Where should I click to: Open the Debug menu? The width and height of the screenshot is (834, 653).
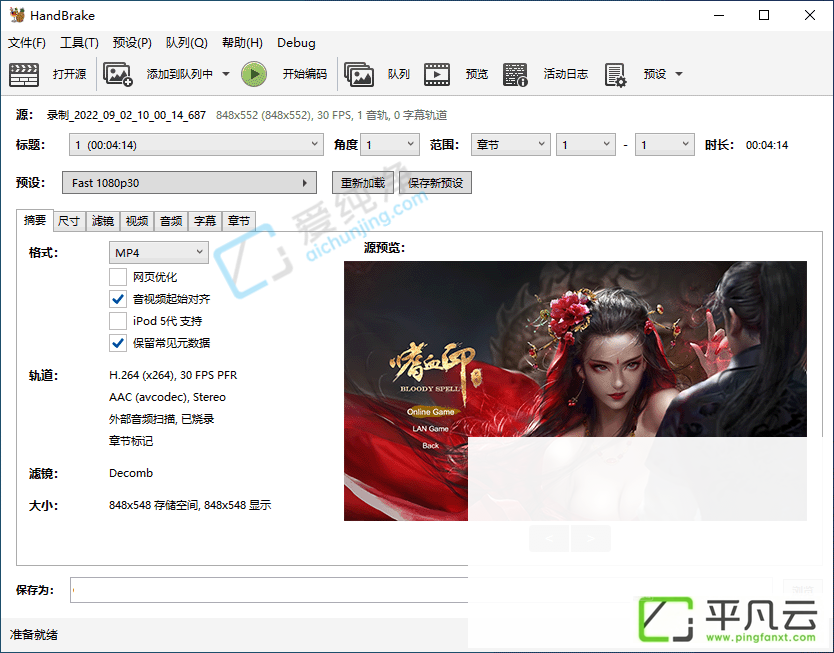296,43
